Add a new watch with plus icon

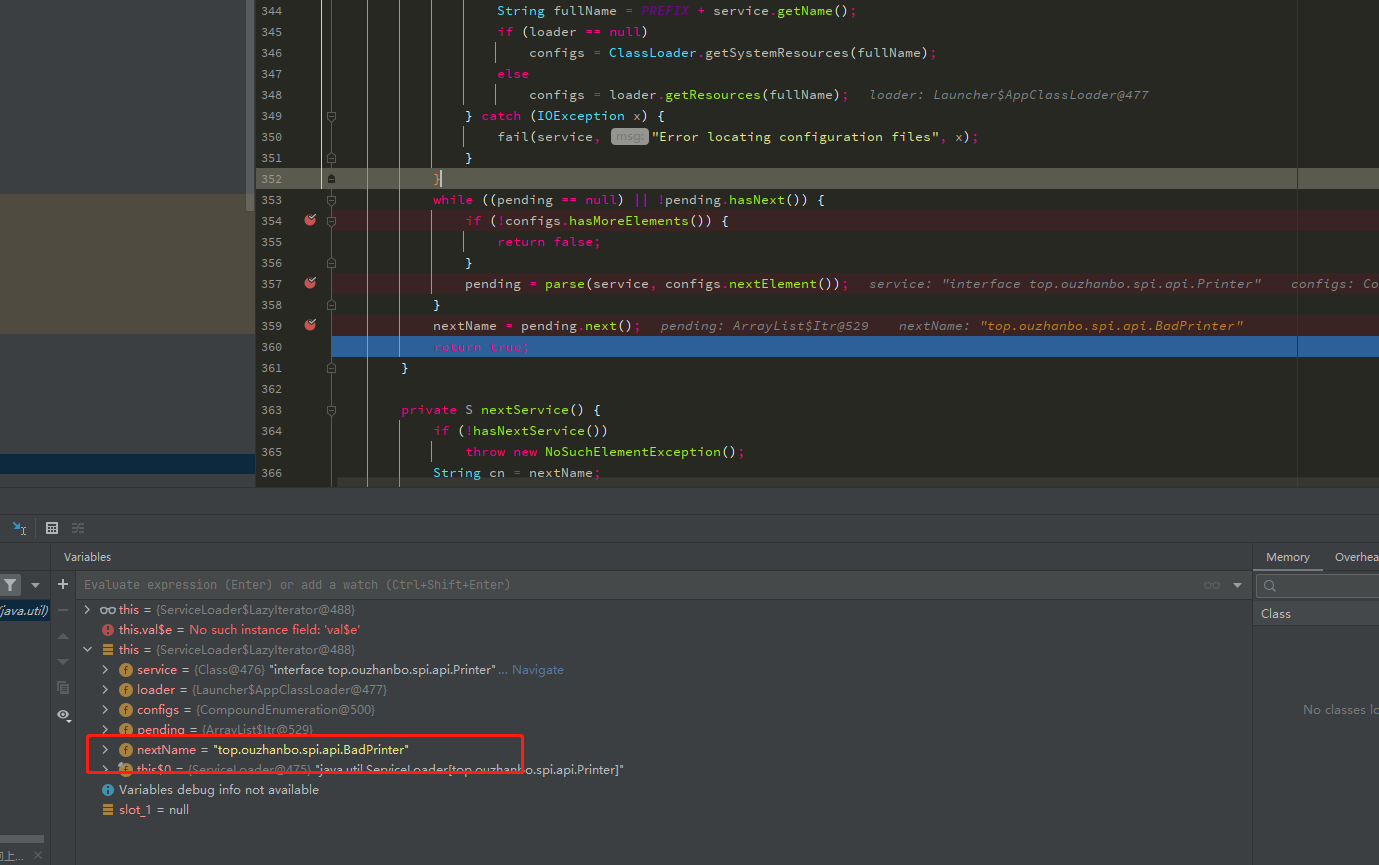(x=63, y=584)
